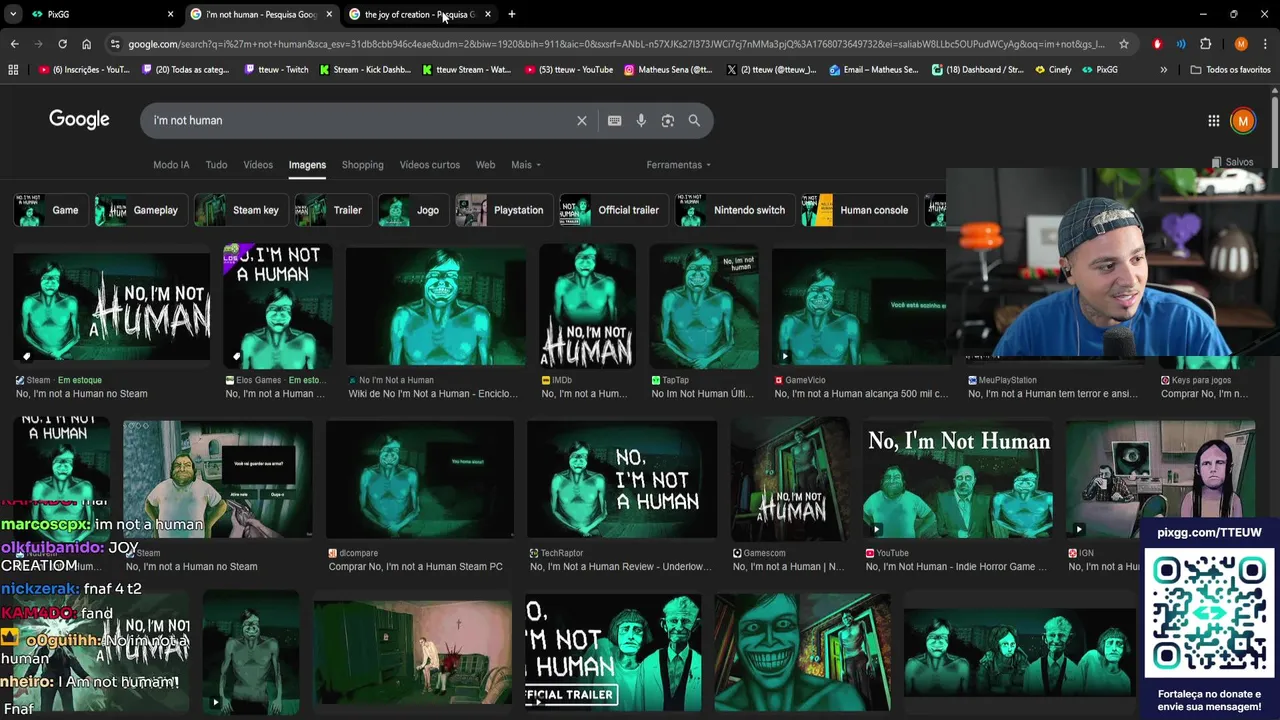
Task: Open the Google logo homepage
Action: [x=79, y=120]
